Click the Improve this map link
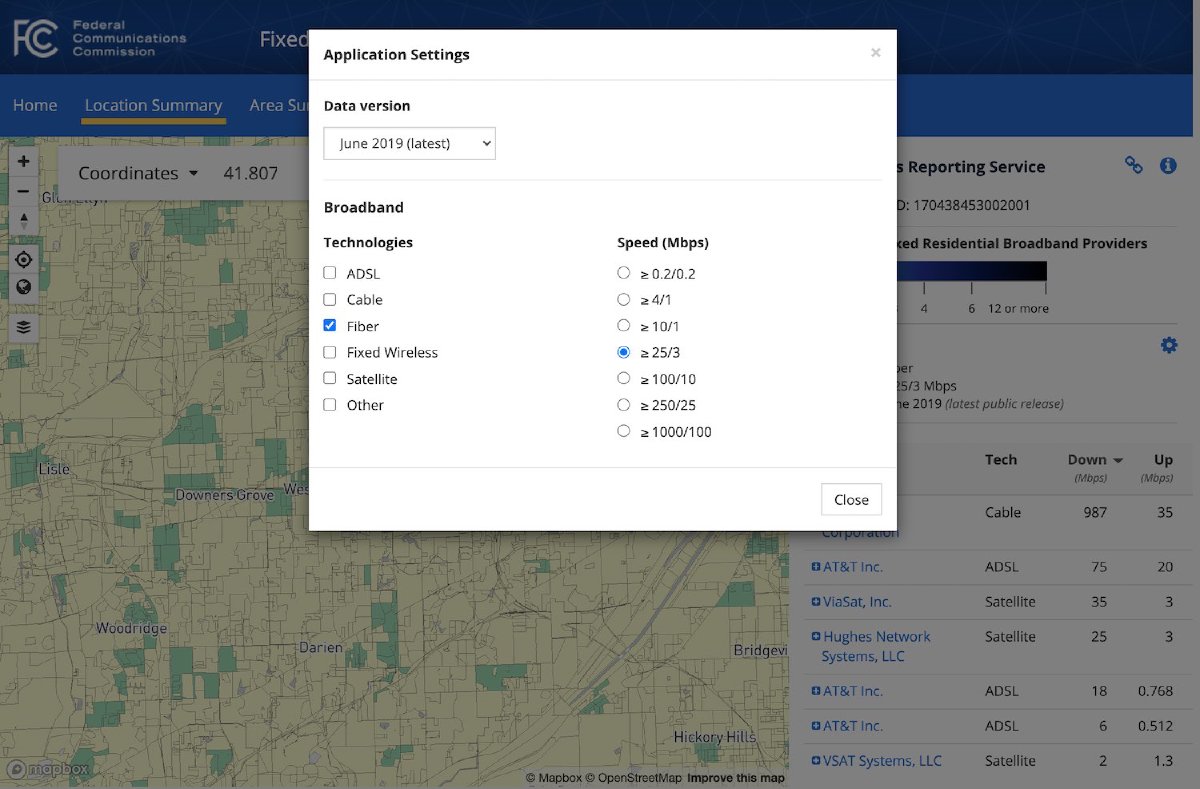Viewport: 1200px width, 789px height. point(736,778)
